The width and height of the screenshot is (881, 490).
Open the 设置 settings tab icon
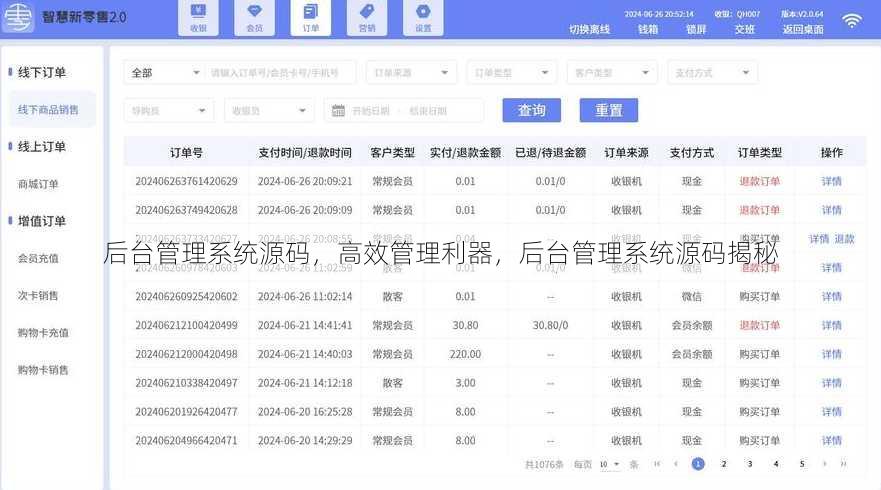(423, 17)
